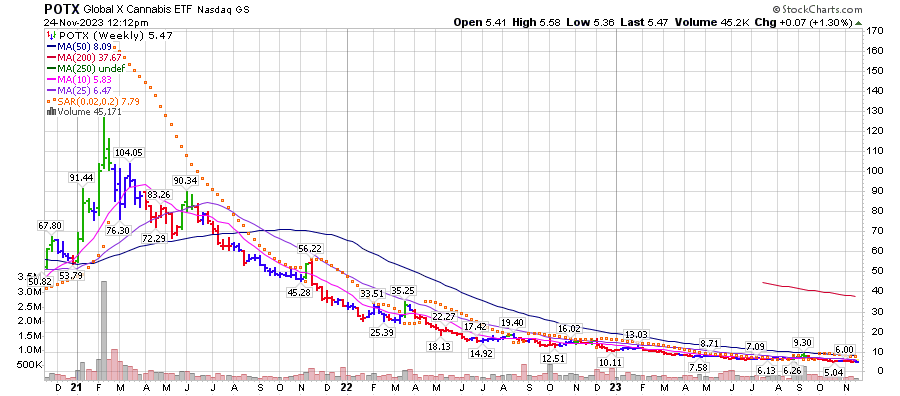Click the red MA(200) line segment in 2023

pos(809,289)
